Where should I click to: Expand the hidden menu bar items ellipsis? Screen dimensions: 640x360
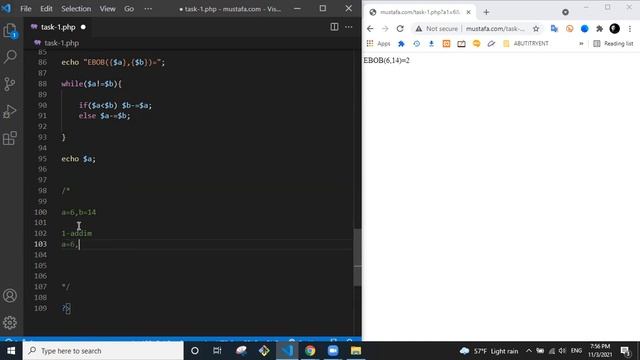[148, 9]
